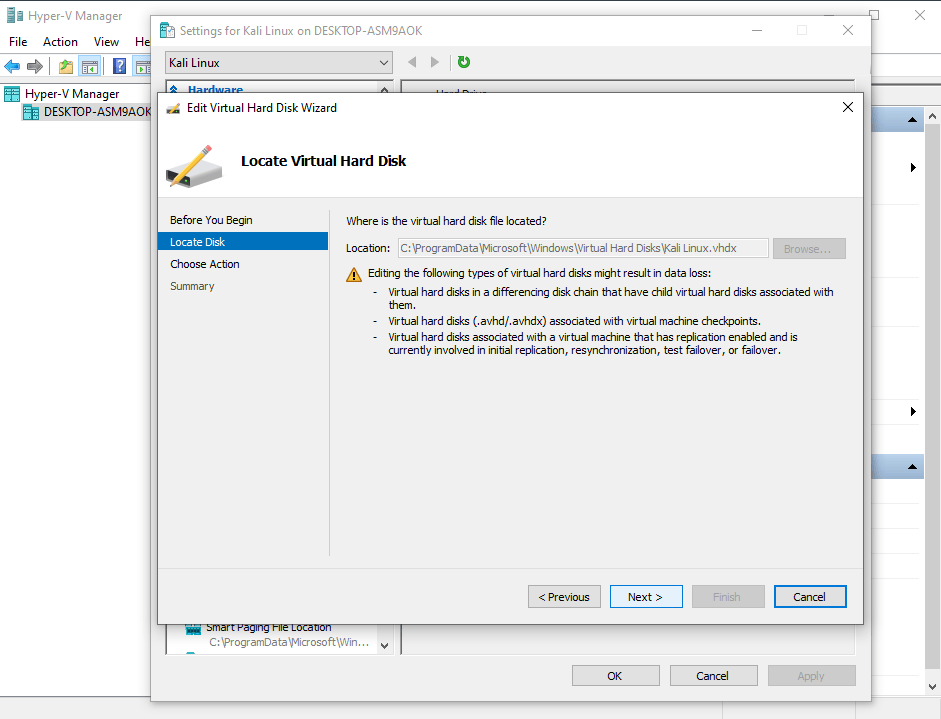Open the Action menu
The image size is (941, 719).
pyautogui.click(x=60, y=41)
